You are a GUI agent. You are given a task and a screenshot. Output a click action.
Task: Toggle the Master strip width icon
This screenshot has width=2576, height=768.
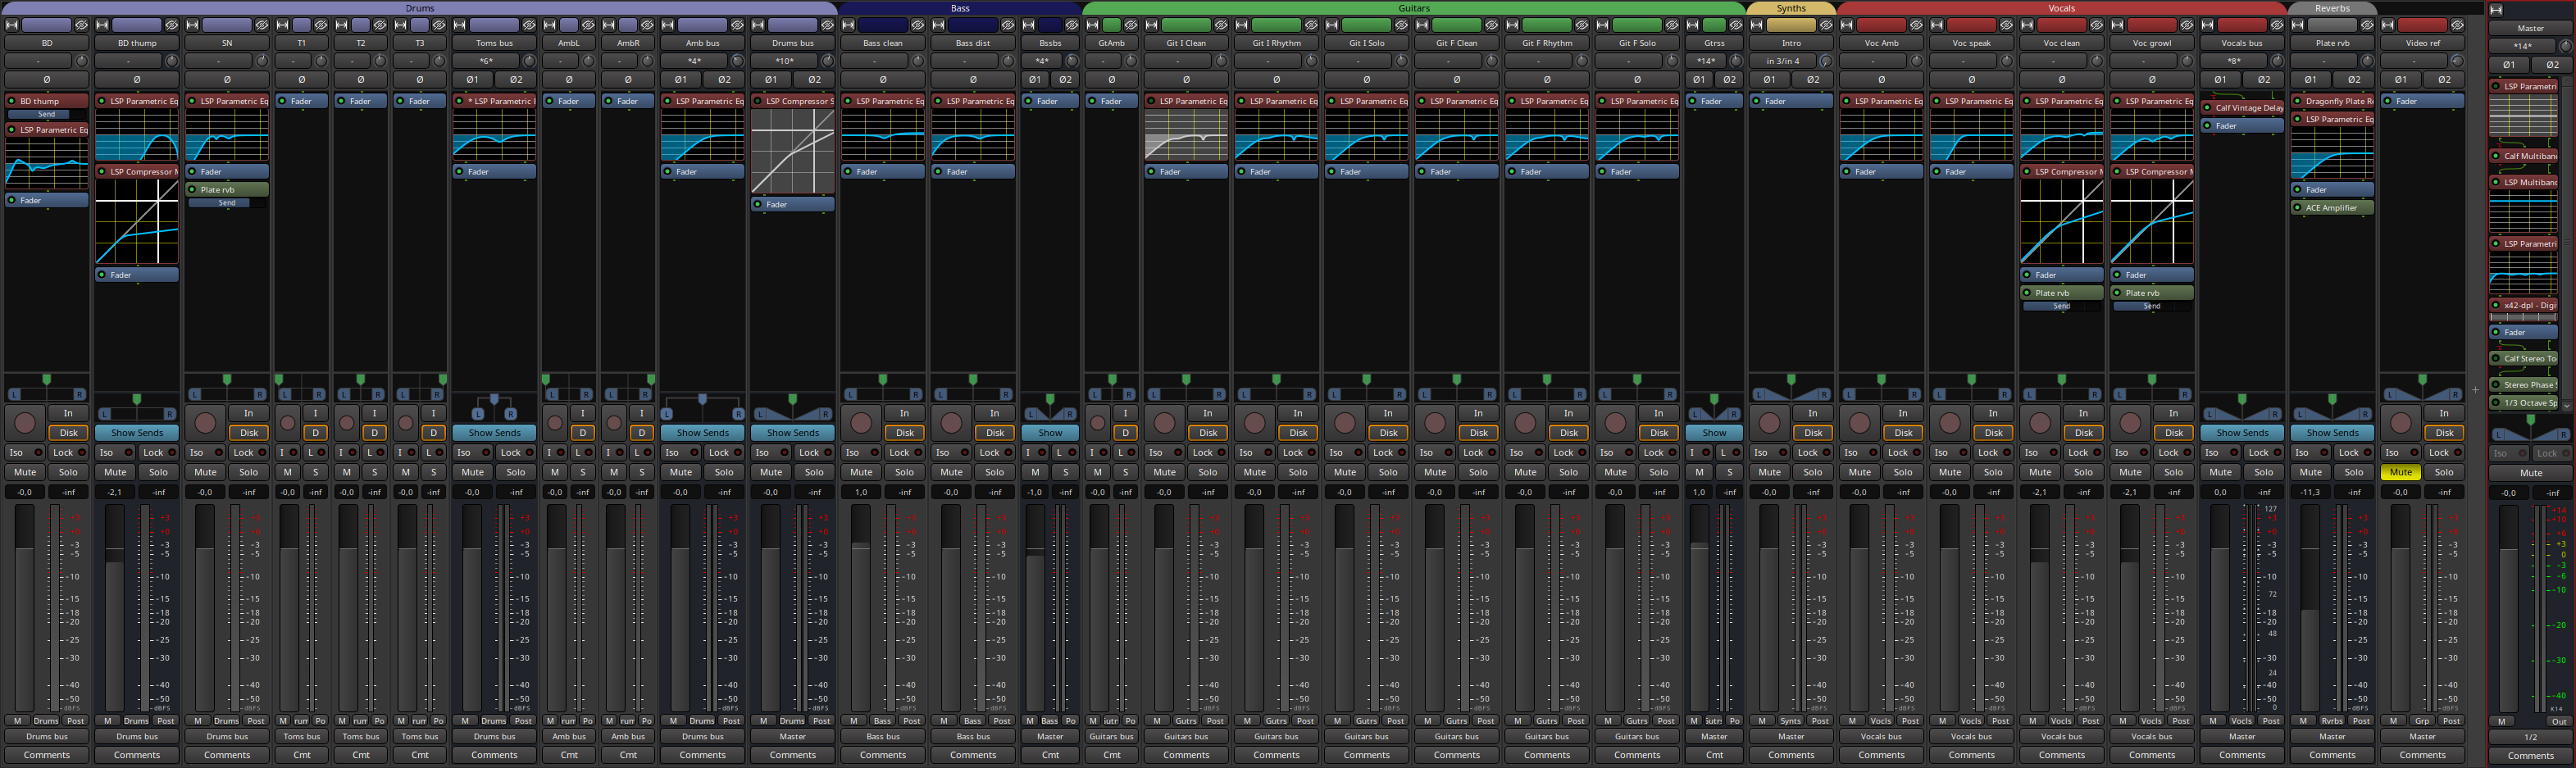pyautogui.click(x=2496, y=10)
